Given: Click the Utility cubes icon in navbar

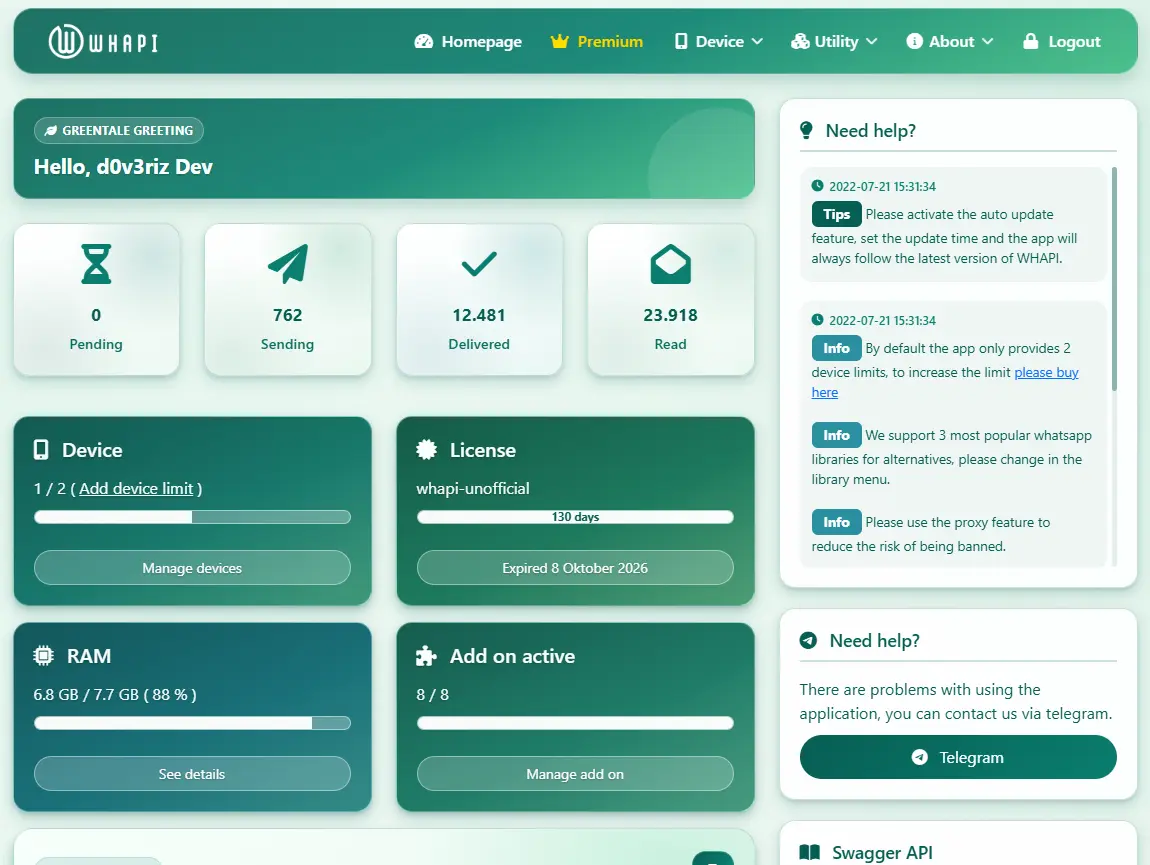Looking at the screenshot, I should coord(799,42).
